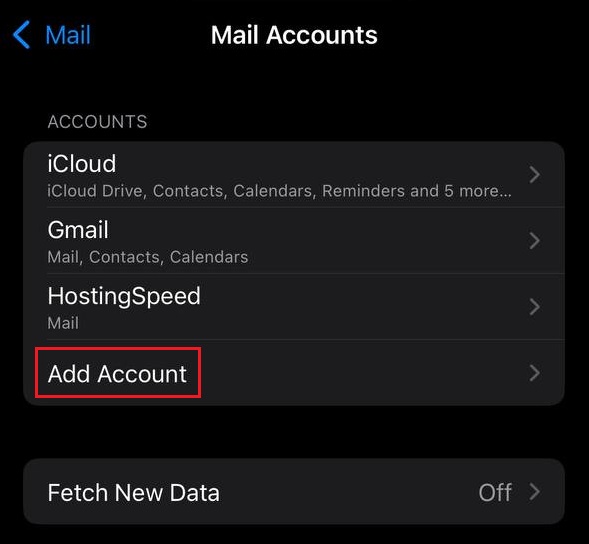
Task: Tap the HostingSpeed row chevron
Action: pos(535,307)
